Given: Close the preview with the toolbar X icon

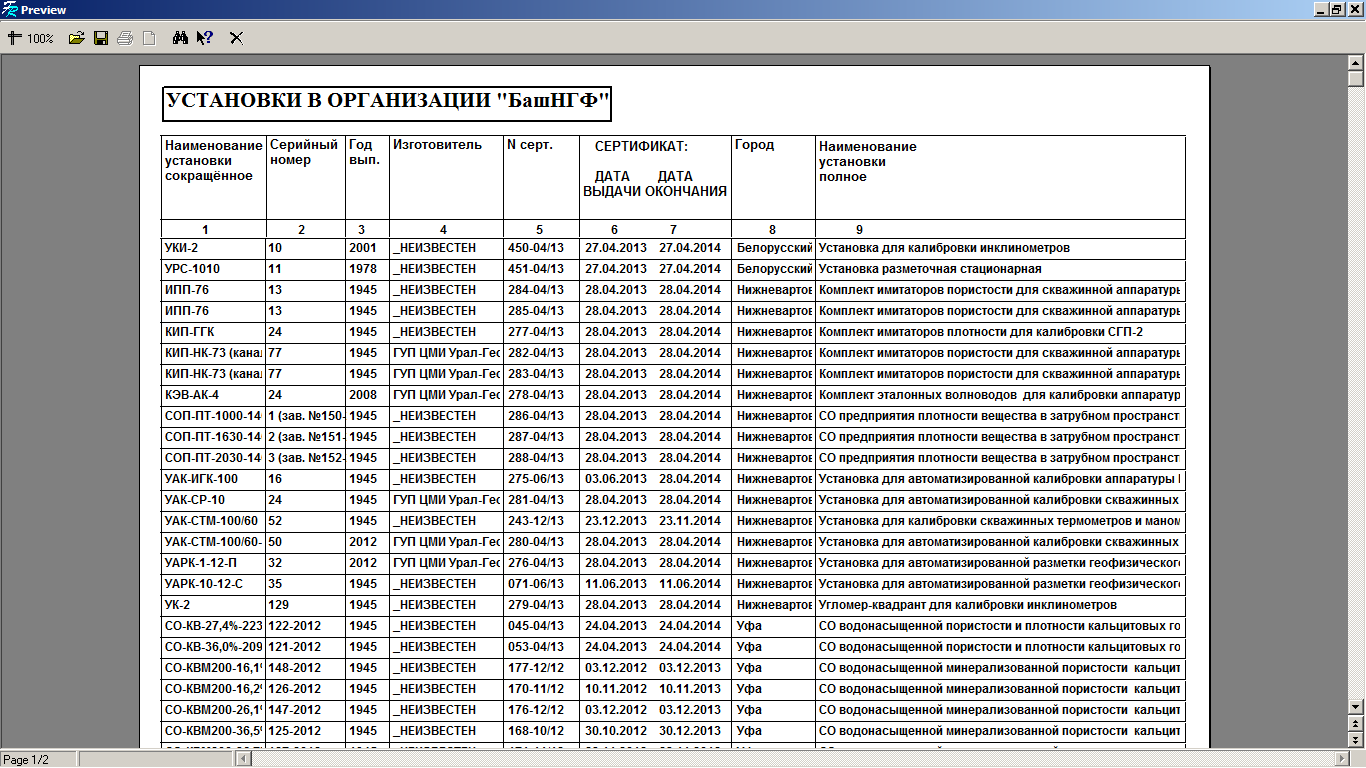Looking at the screenshot, I should tap(237, 38).
